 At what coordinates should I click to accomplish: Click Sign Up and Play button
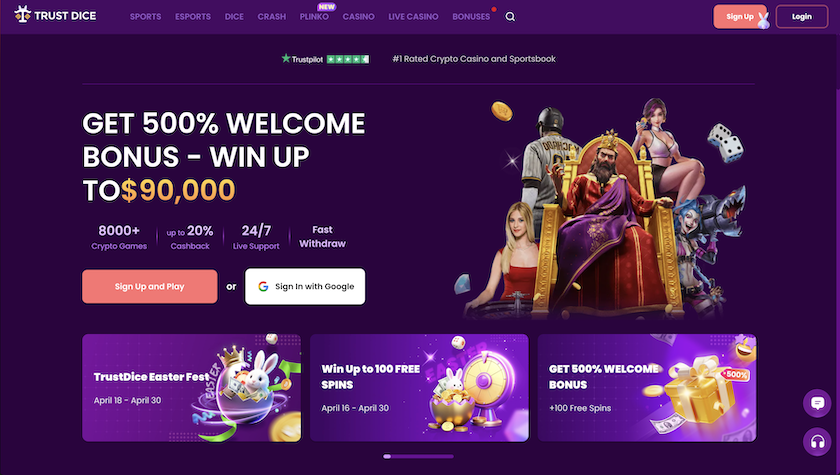pyautogui.click(x=149, y=286)
